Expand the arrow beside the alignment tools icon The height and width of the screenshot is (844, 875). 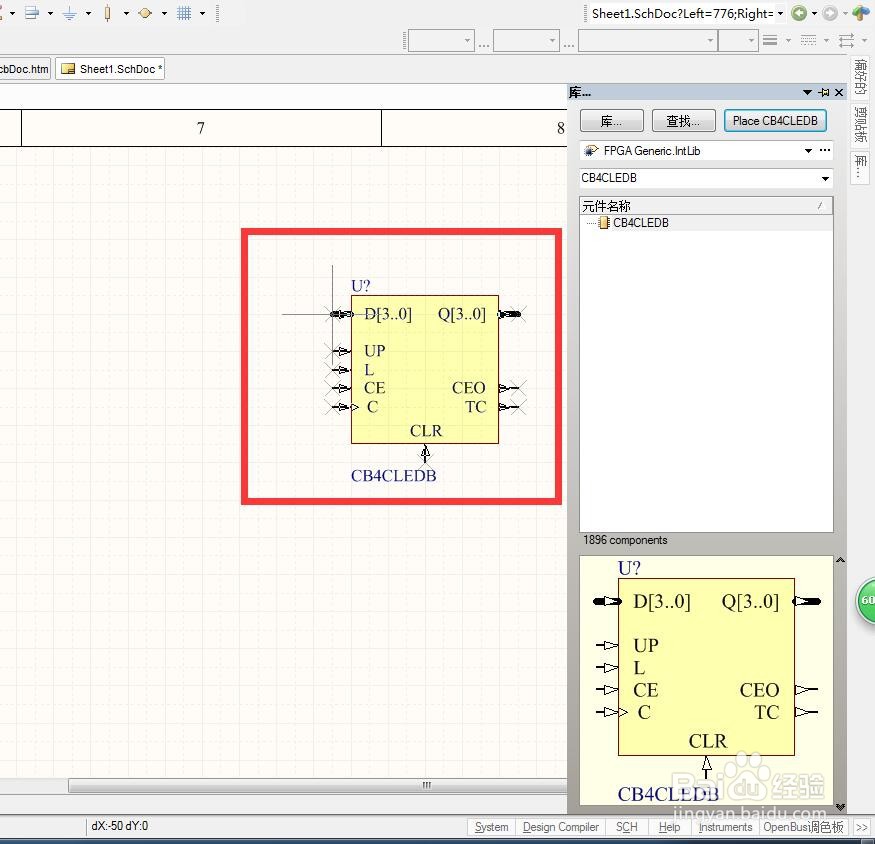50,13
